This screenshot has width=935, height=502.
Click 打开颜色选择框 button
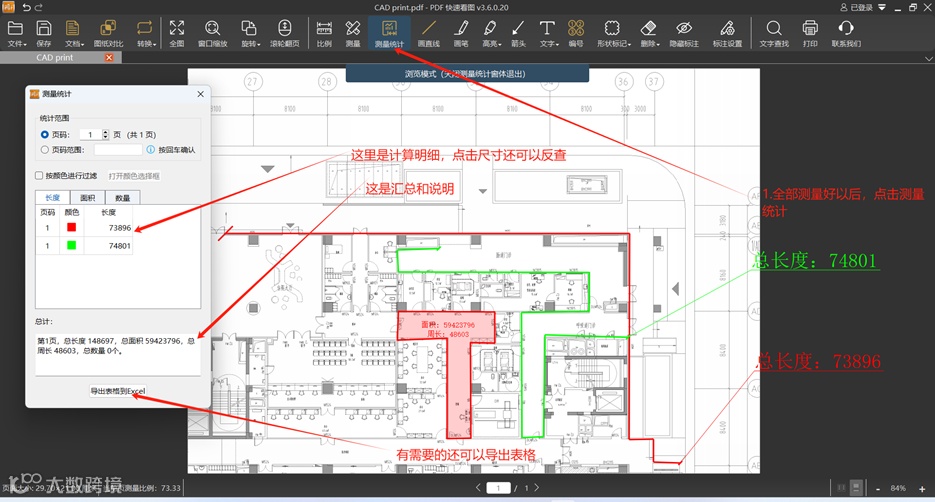[134, 176]
